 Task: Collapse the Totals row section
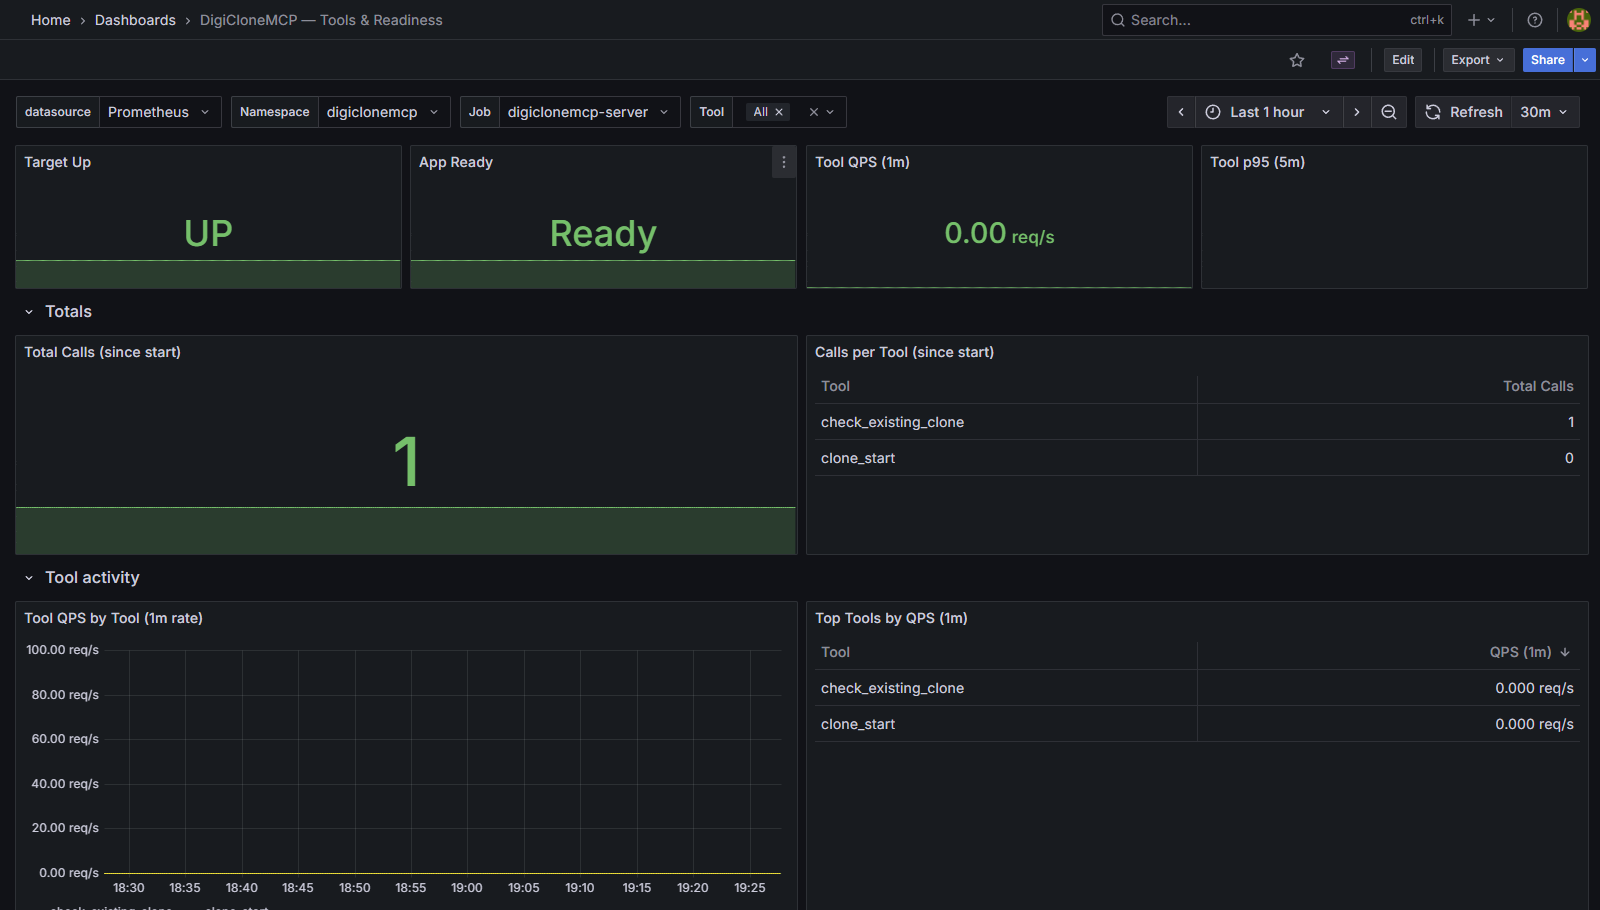29,312
